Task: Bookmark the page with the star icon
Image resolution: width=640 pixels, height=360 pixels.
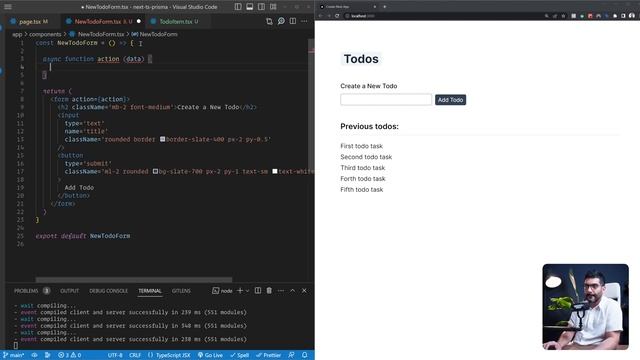Action: pyautogui.click(x=563, y=16)
